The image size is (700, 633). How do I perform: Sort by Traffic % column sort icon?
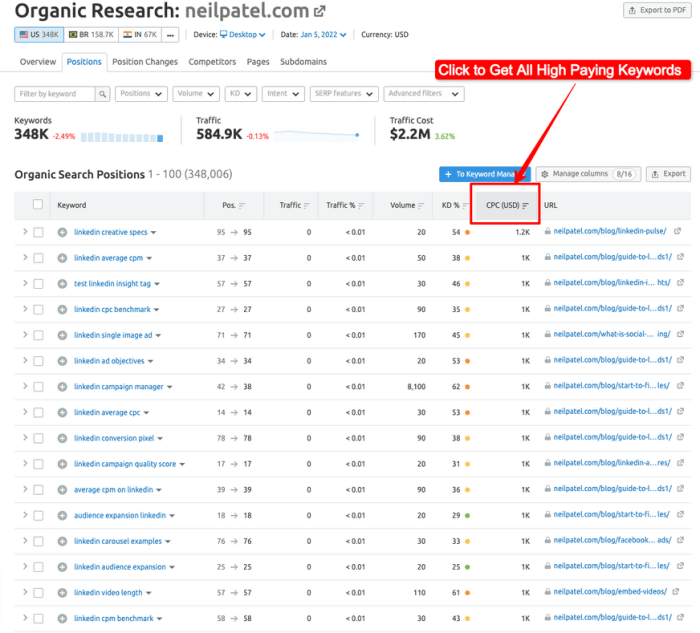tap(361, 206)
